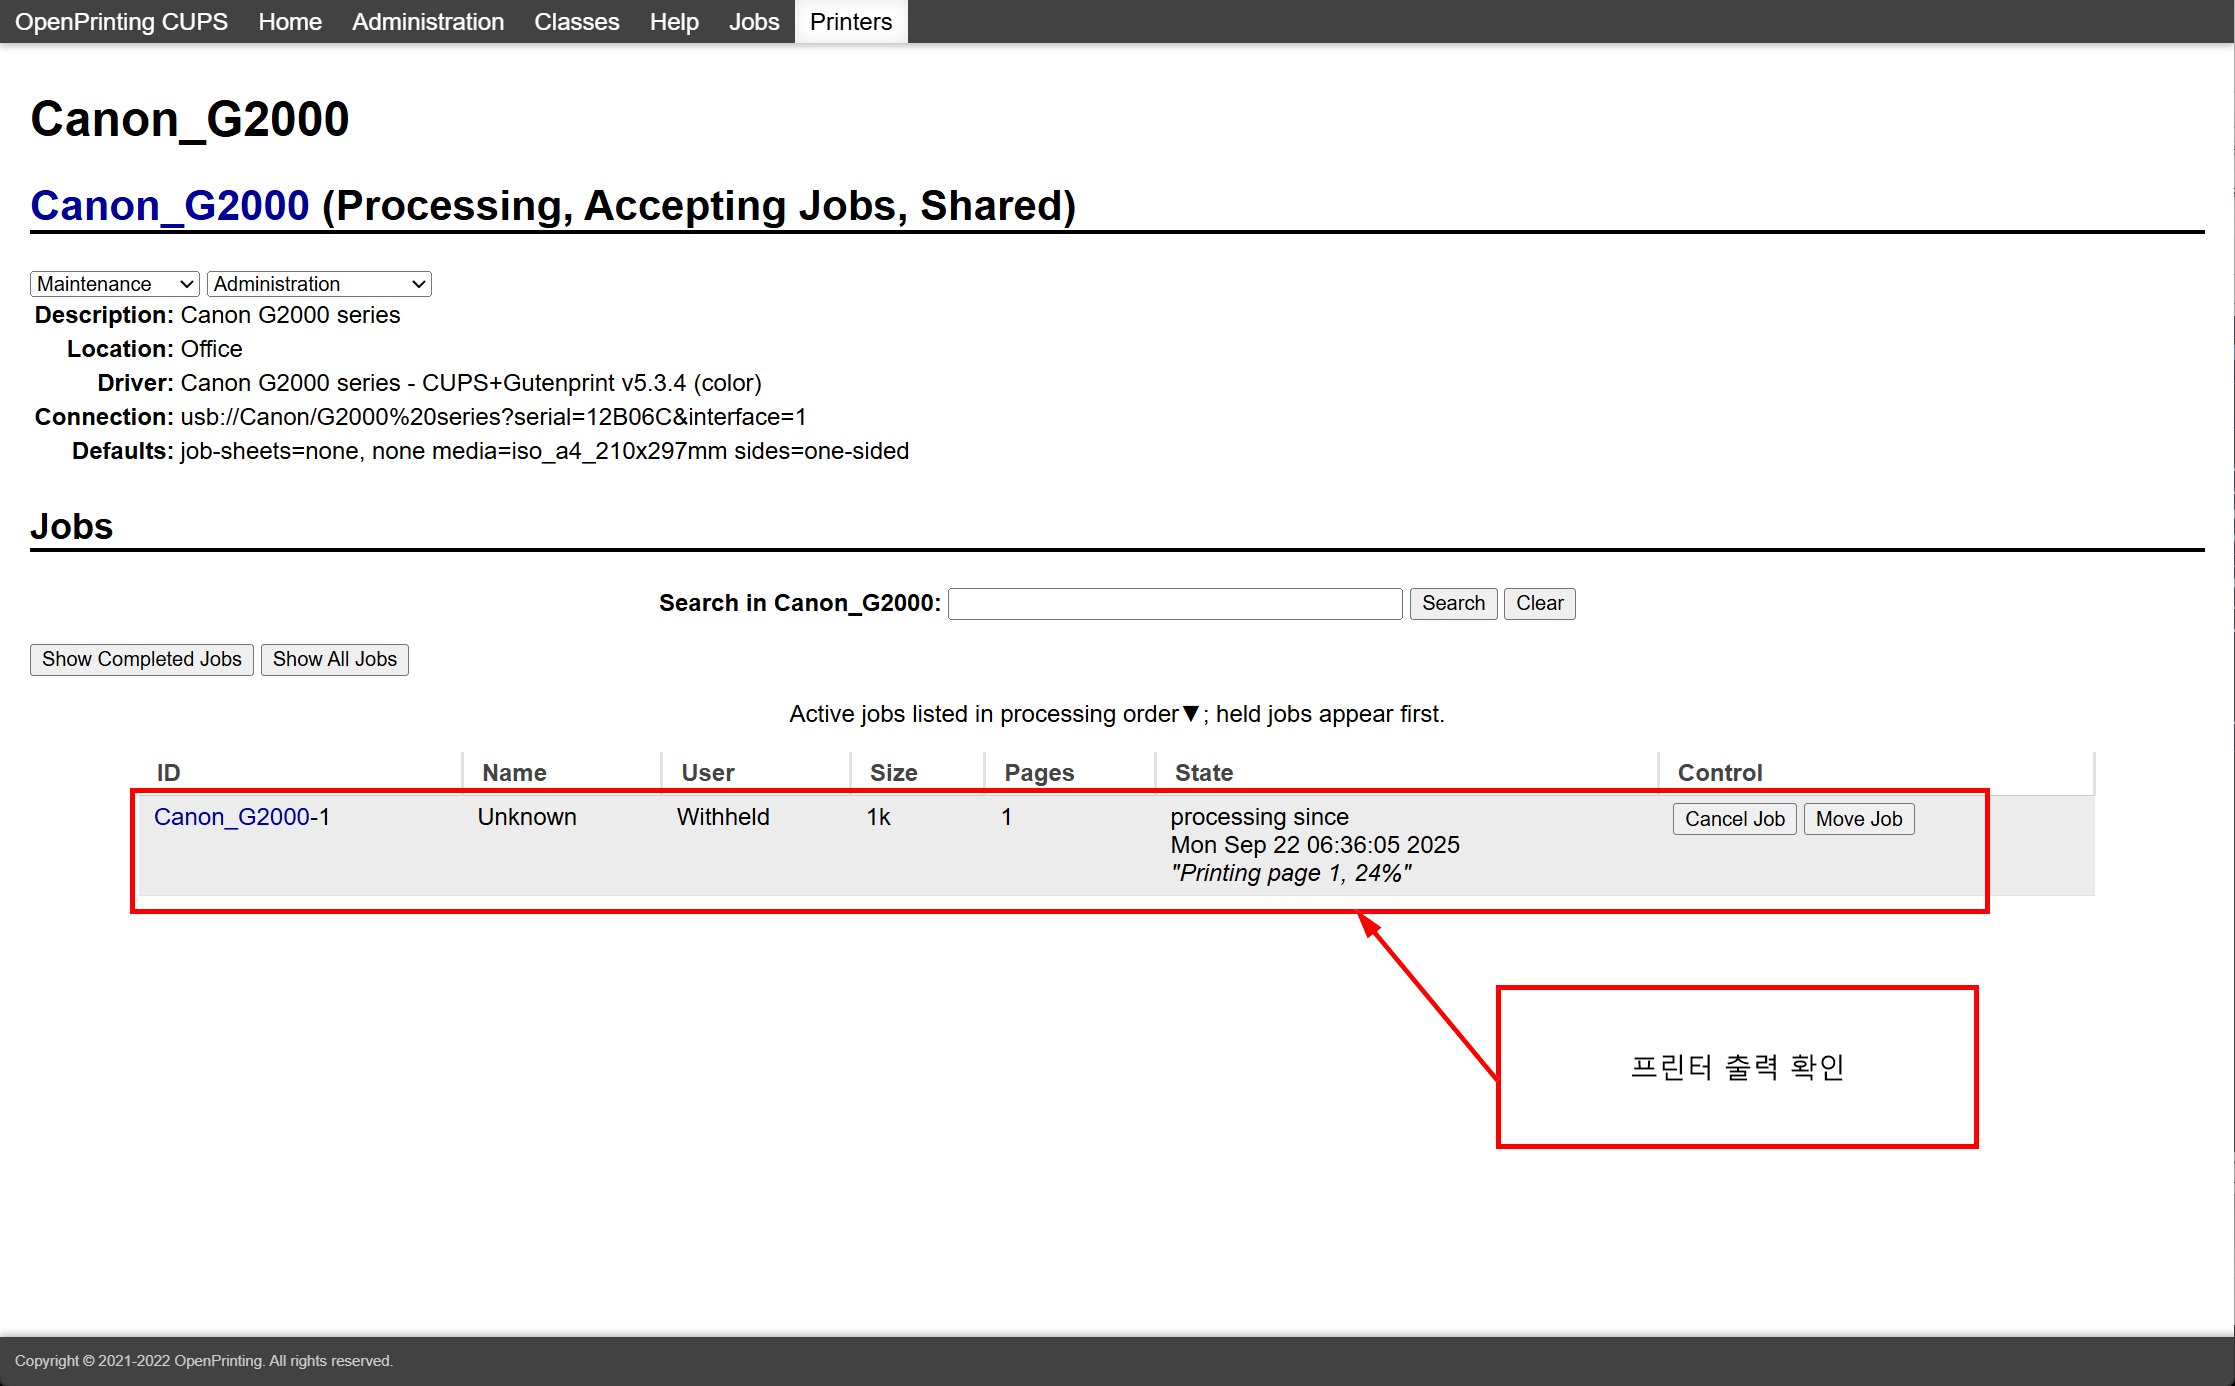
Task: Click the processing order sort arrow
Action: [x=1190, y=714]
